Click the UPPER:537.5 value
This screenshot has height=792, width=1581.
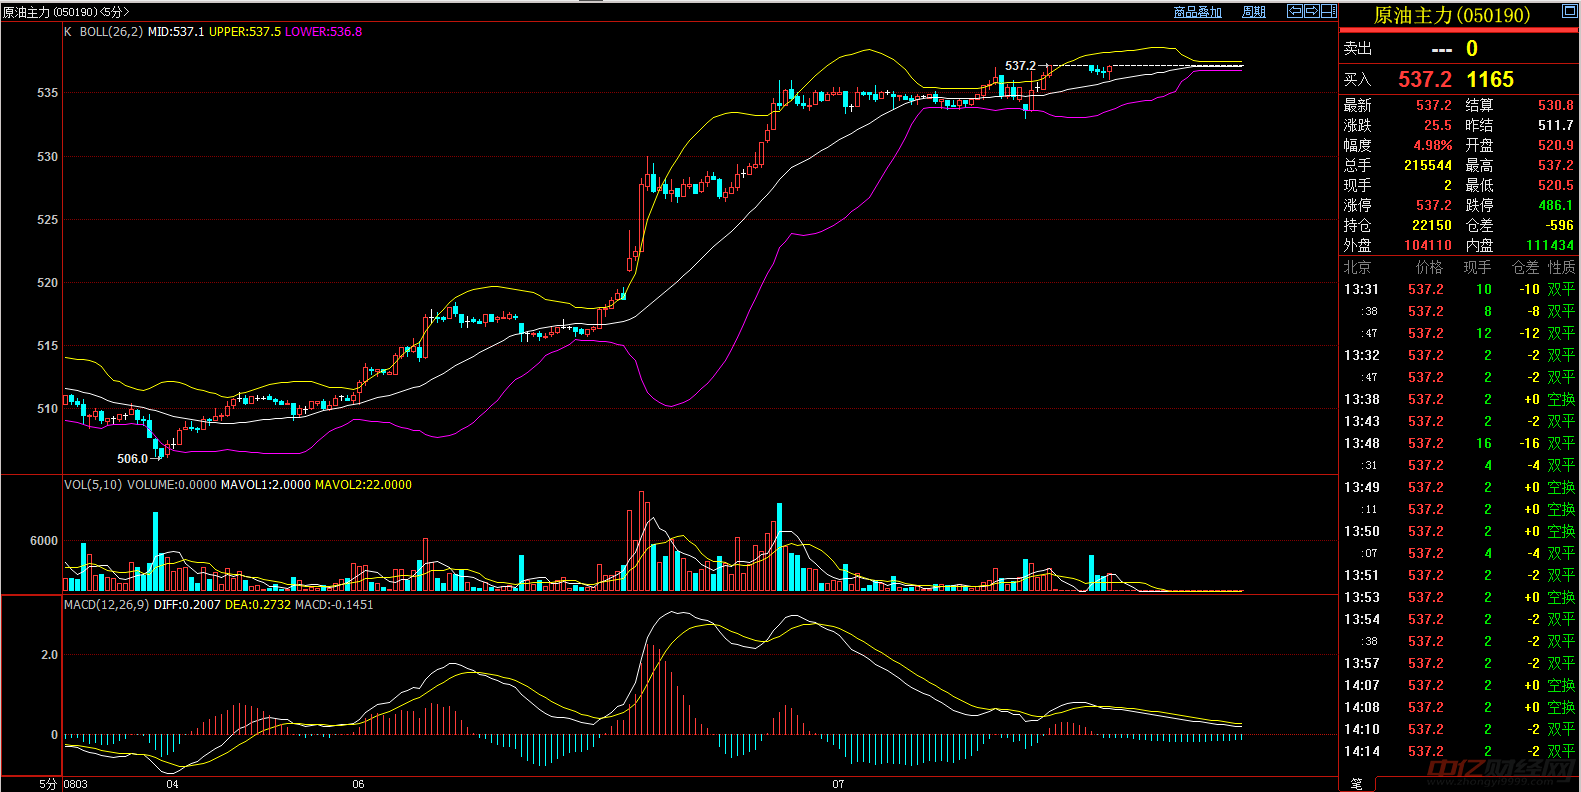point(245,32)
